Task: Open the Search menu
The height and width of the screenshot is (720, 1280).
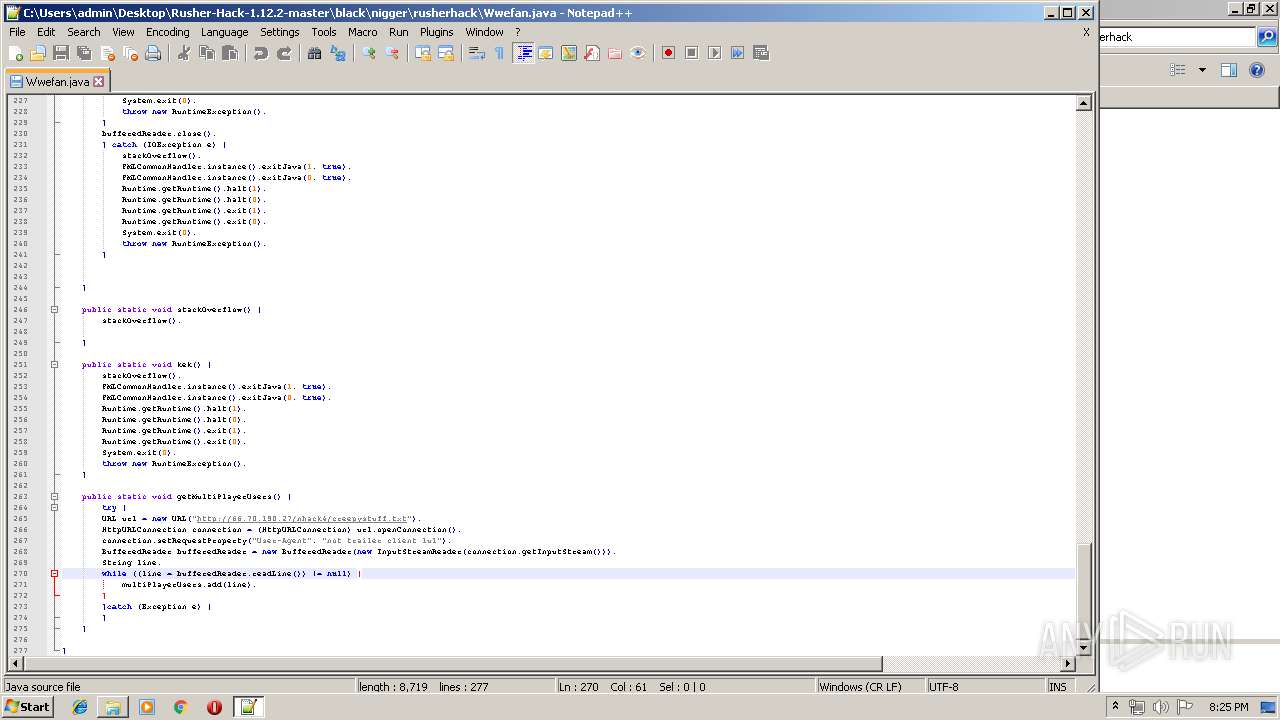Action: point(84,32)
